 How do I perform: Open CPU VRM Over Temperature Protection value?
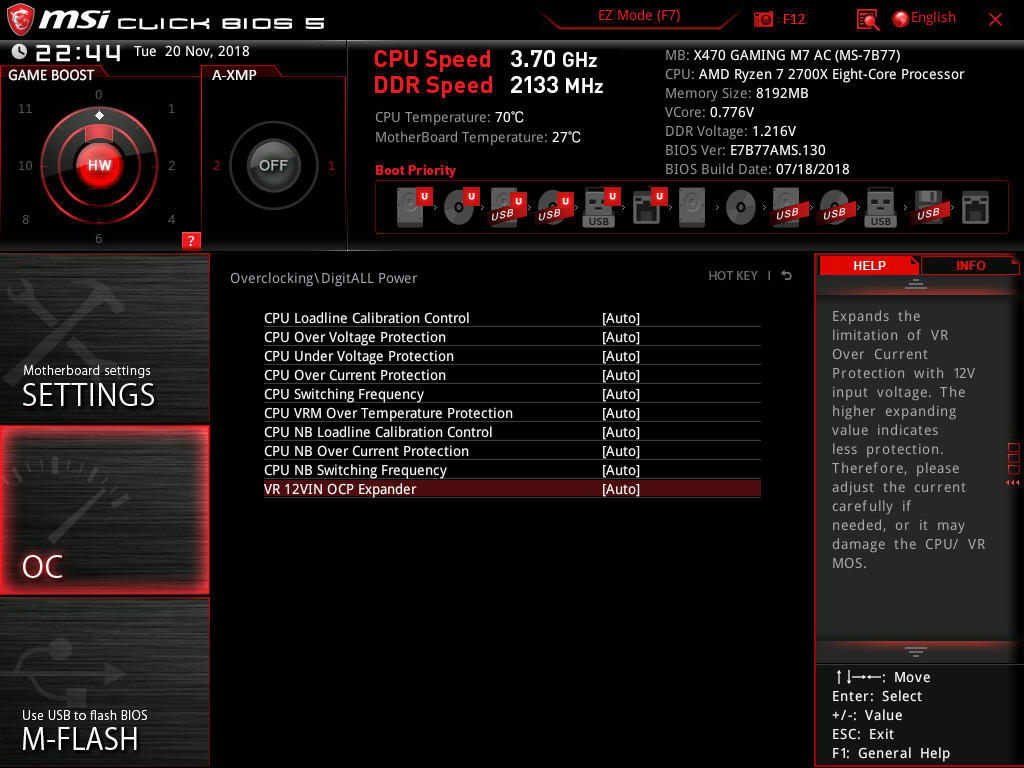click(x=621, y=413)
